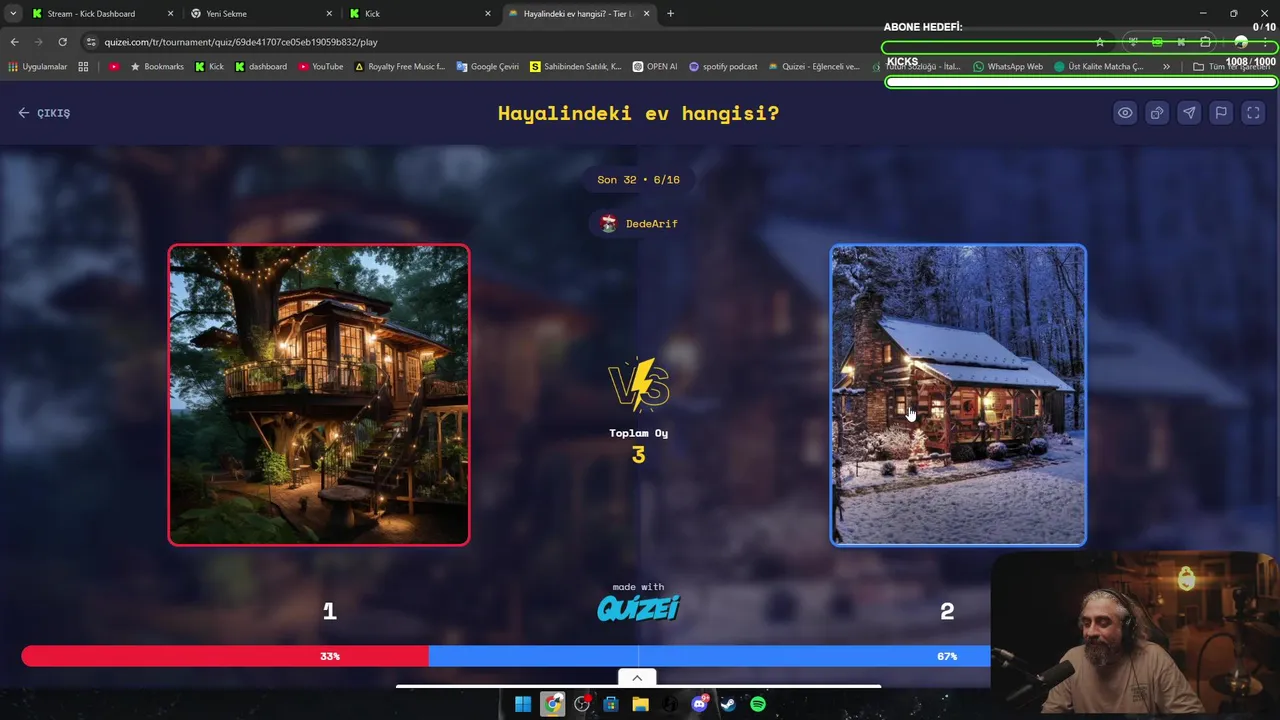Viewport: 1280px width, 720px height.
Task: Open the Google Çeviri bookmark
Action: pos(488,67)
